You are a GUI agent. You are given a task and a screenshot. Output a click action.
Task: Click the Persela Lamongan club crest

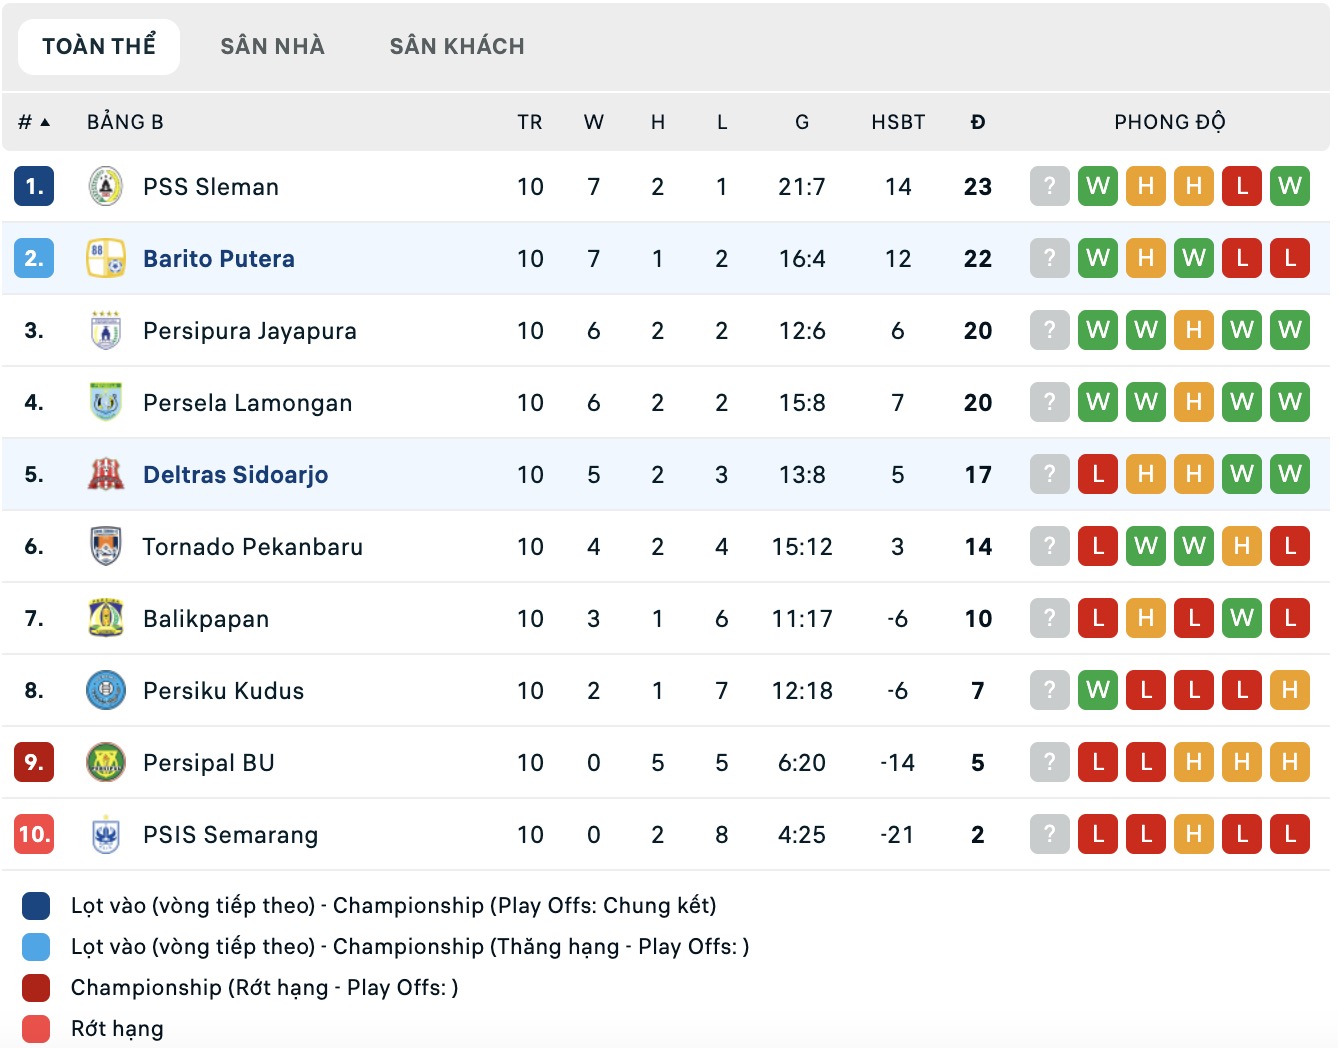coord(107,402)
